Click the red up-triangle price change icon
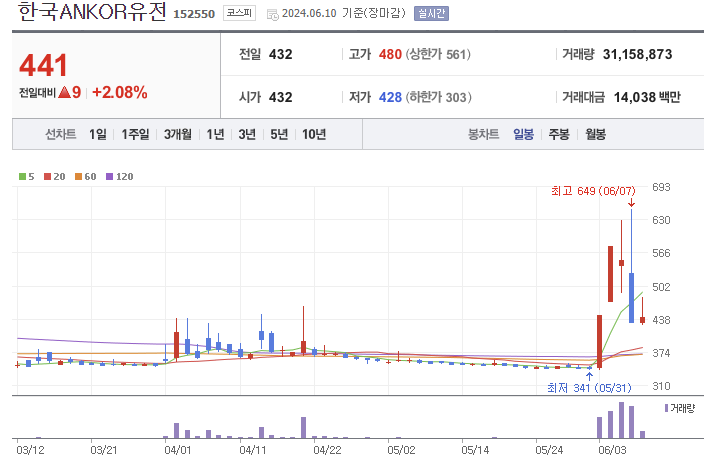This screenshot has width=704, height=458. point(65,92)
